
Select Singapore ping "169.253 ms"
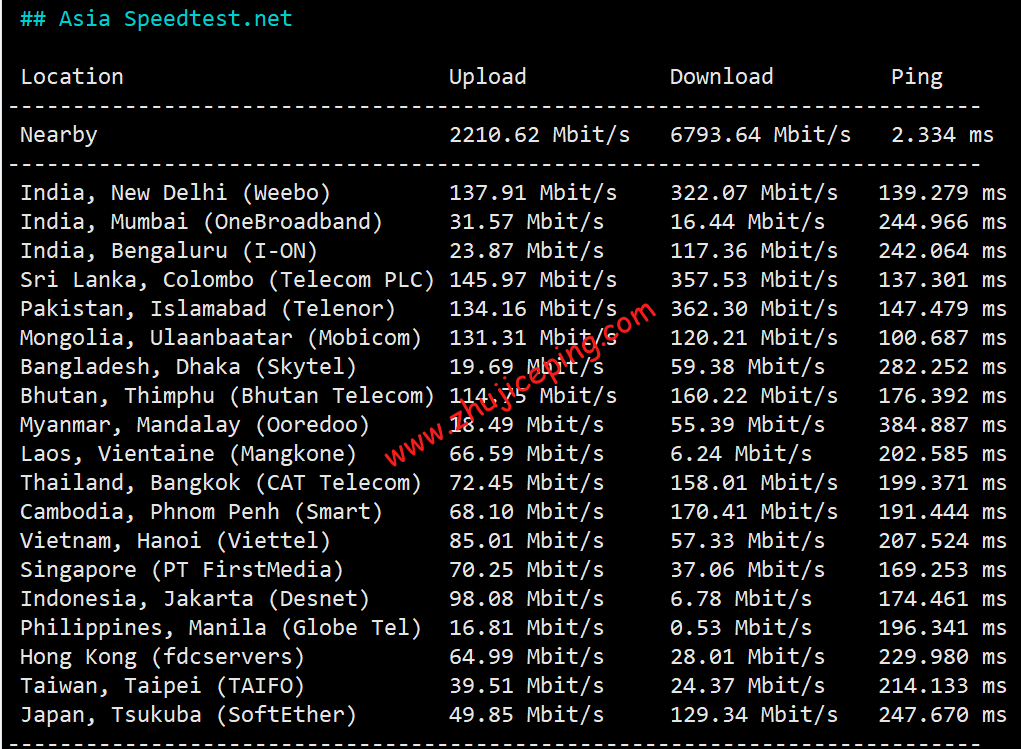942,570
